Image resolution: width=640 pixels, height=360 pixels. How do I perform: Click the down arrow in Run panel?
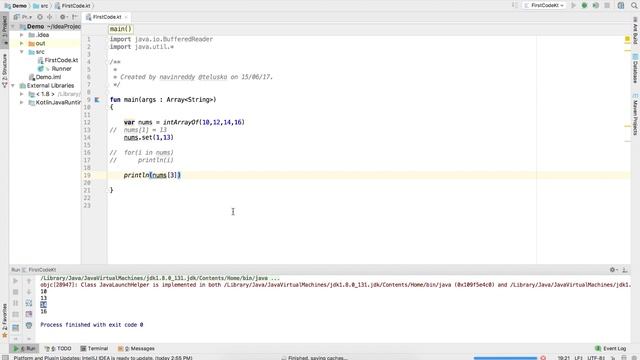click(x=29, y=292)
